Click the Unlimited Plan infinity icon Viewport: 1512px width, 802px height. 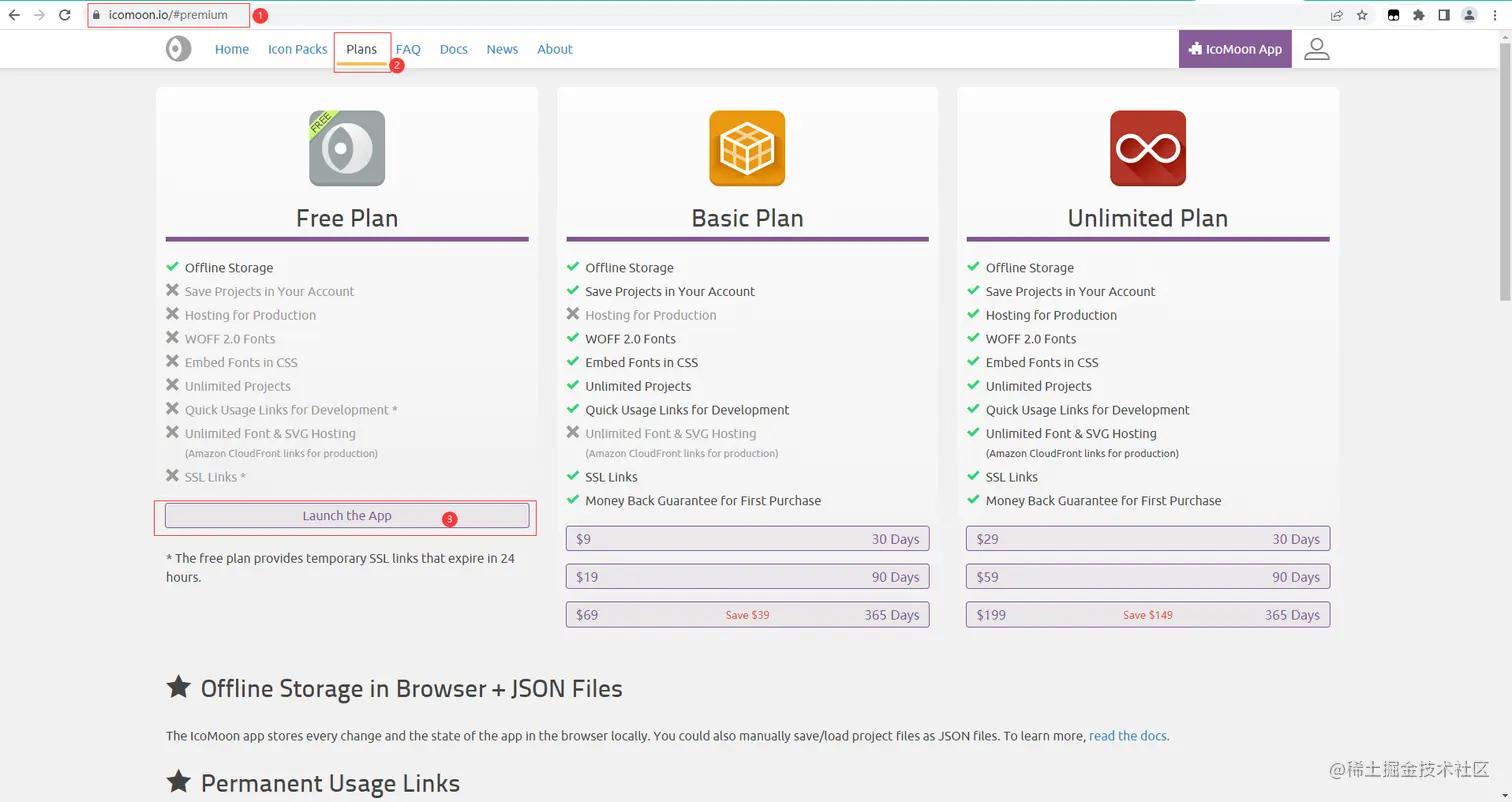[1148, 148]
